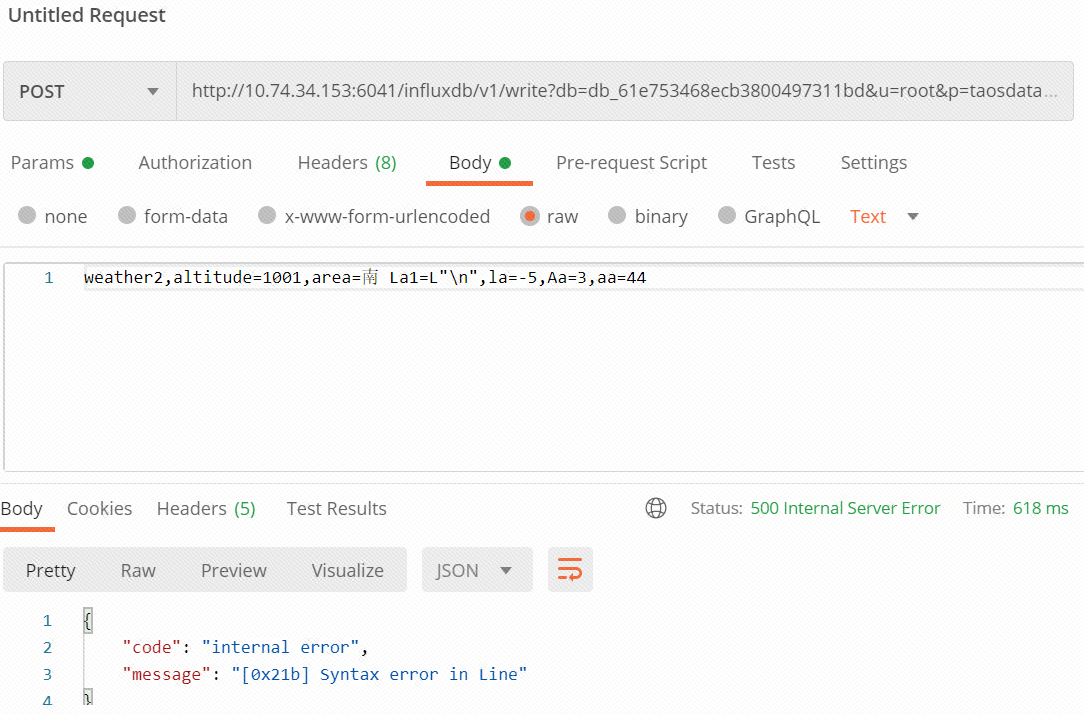Select the binary body option
Screen dimensions: 1084x715
[648, 216]
